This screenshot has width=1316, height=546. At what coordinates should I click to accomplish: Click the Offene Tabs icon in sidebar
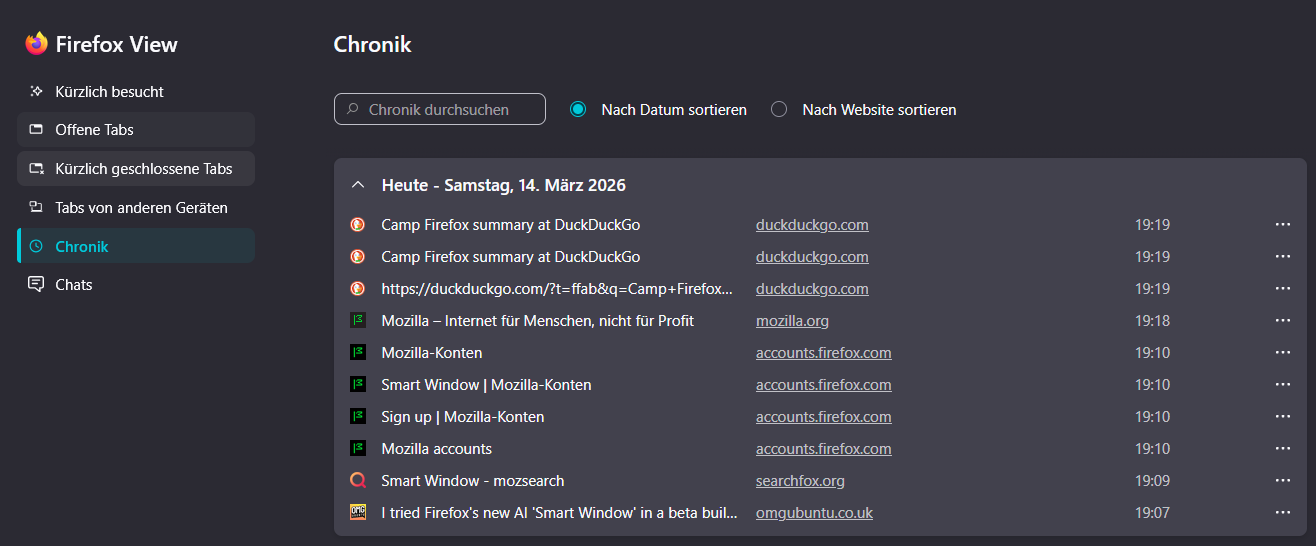click(36, 130)
